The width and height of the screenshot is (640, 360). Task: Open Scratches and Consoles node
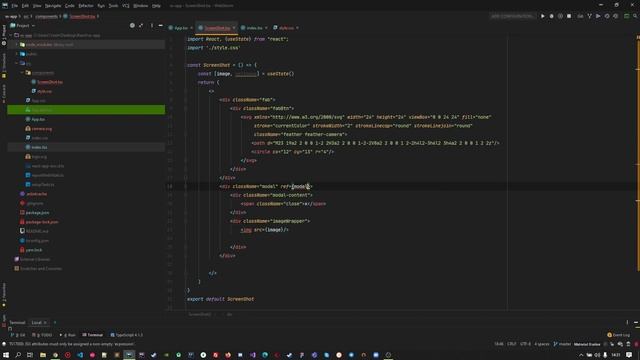pyautogui.click(x=41, y=269)
